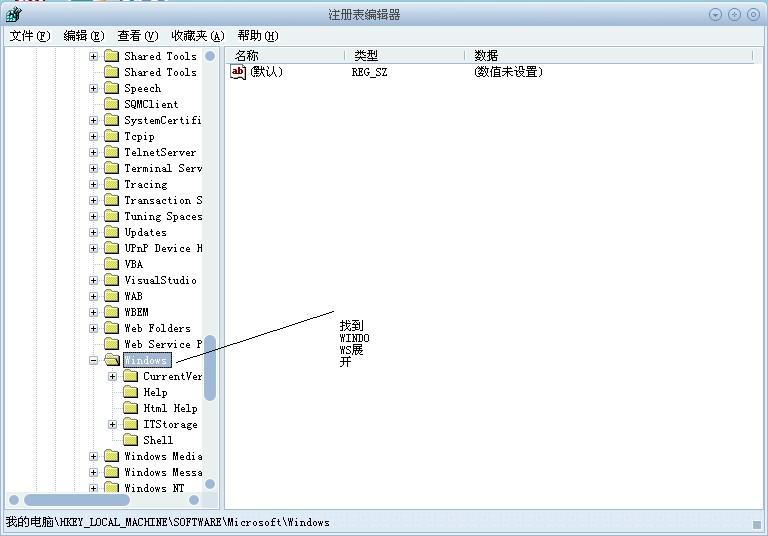
Task: Open the 帮助(H) menu
Action: point(258,36)
